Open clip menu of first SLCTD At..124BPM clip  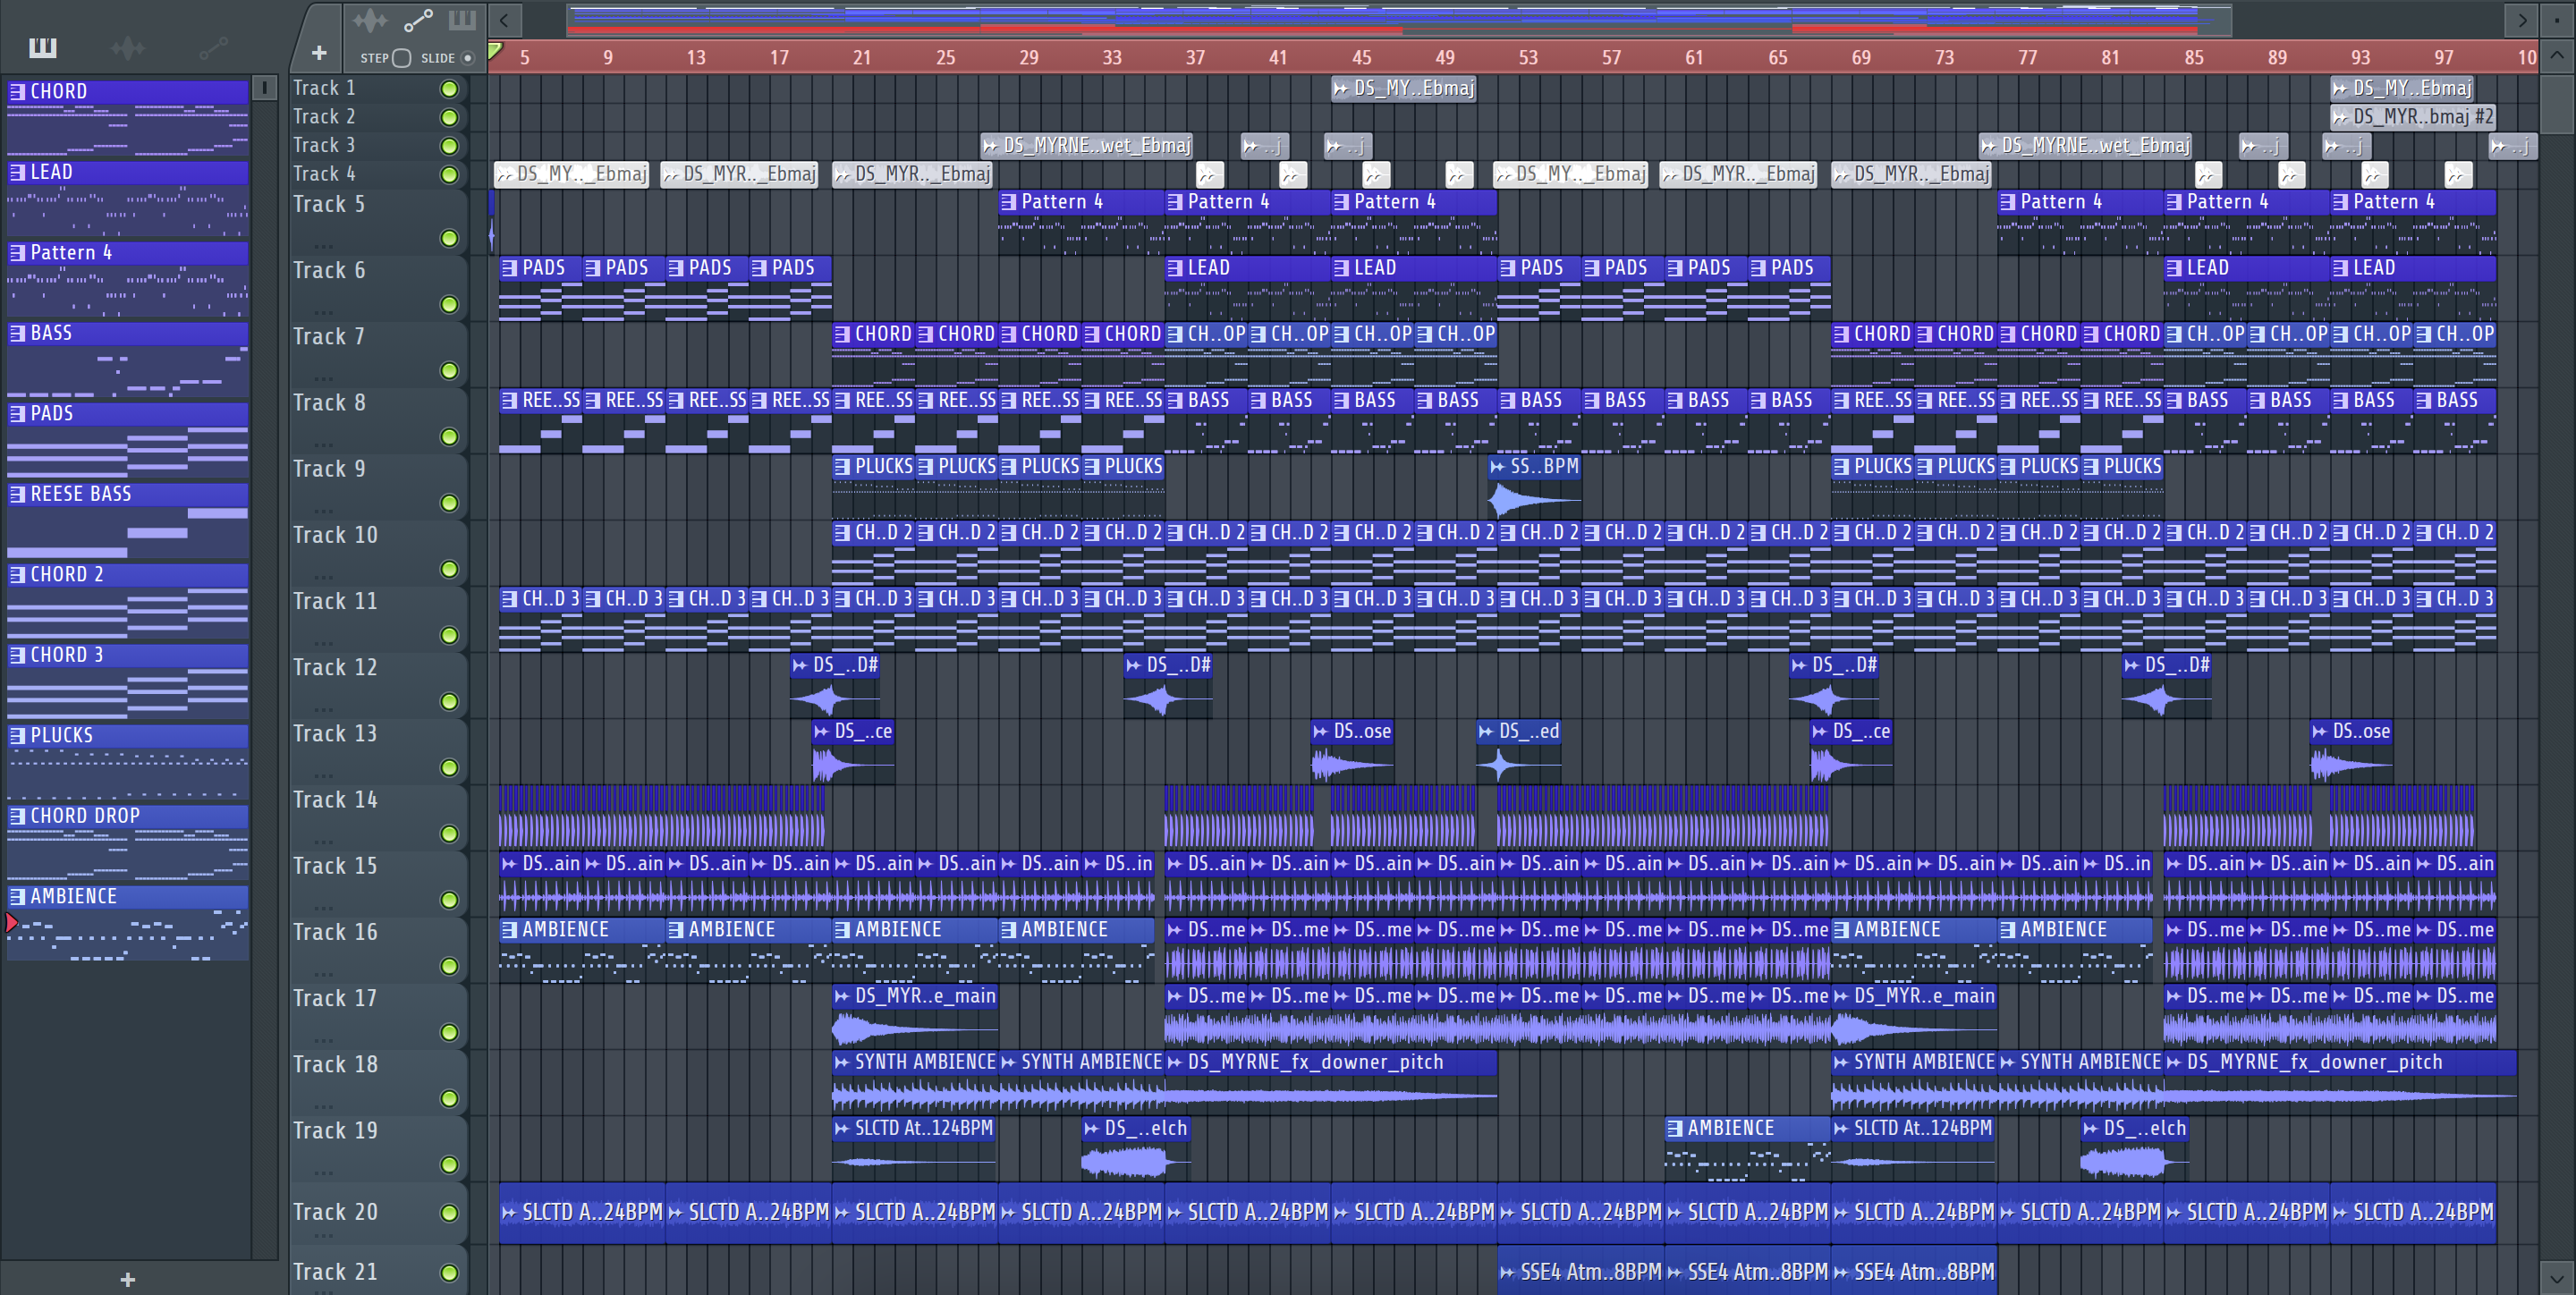842,1129
